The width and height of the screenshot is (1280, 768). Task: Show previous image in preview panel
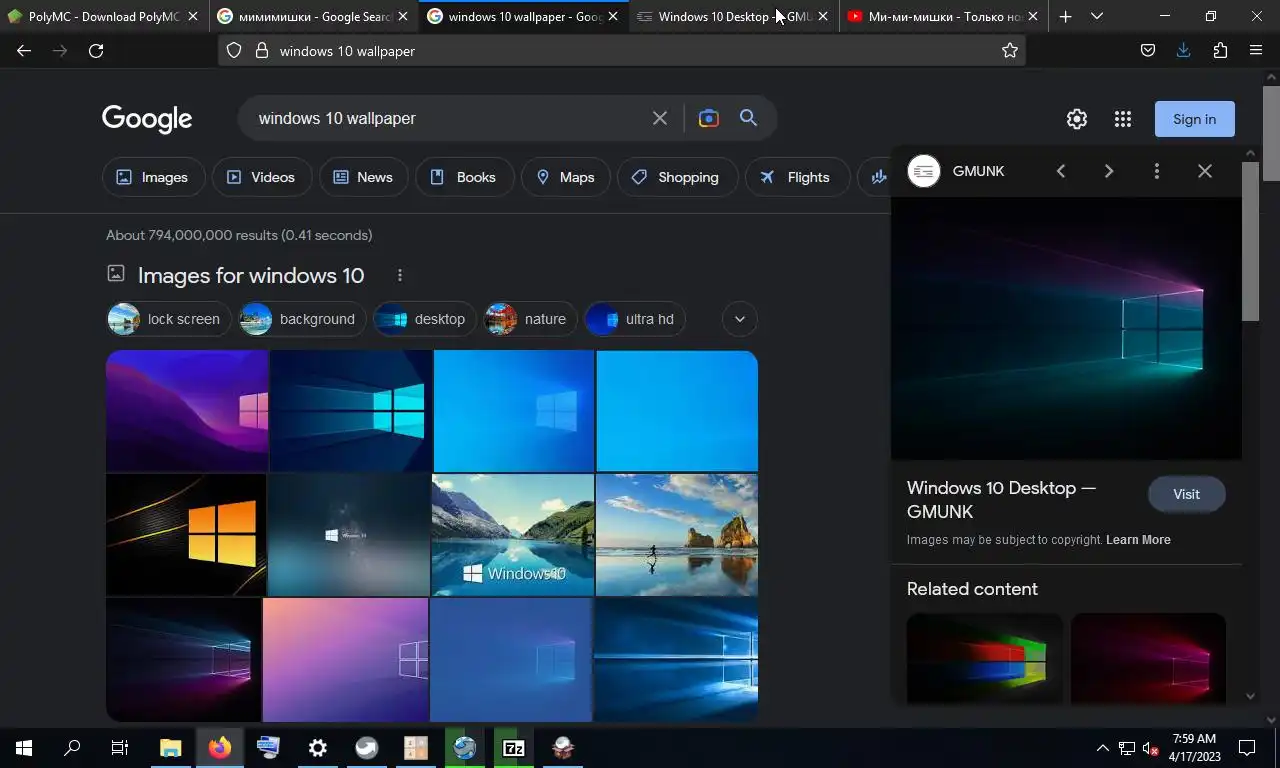1061,171
